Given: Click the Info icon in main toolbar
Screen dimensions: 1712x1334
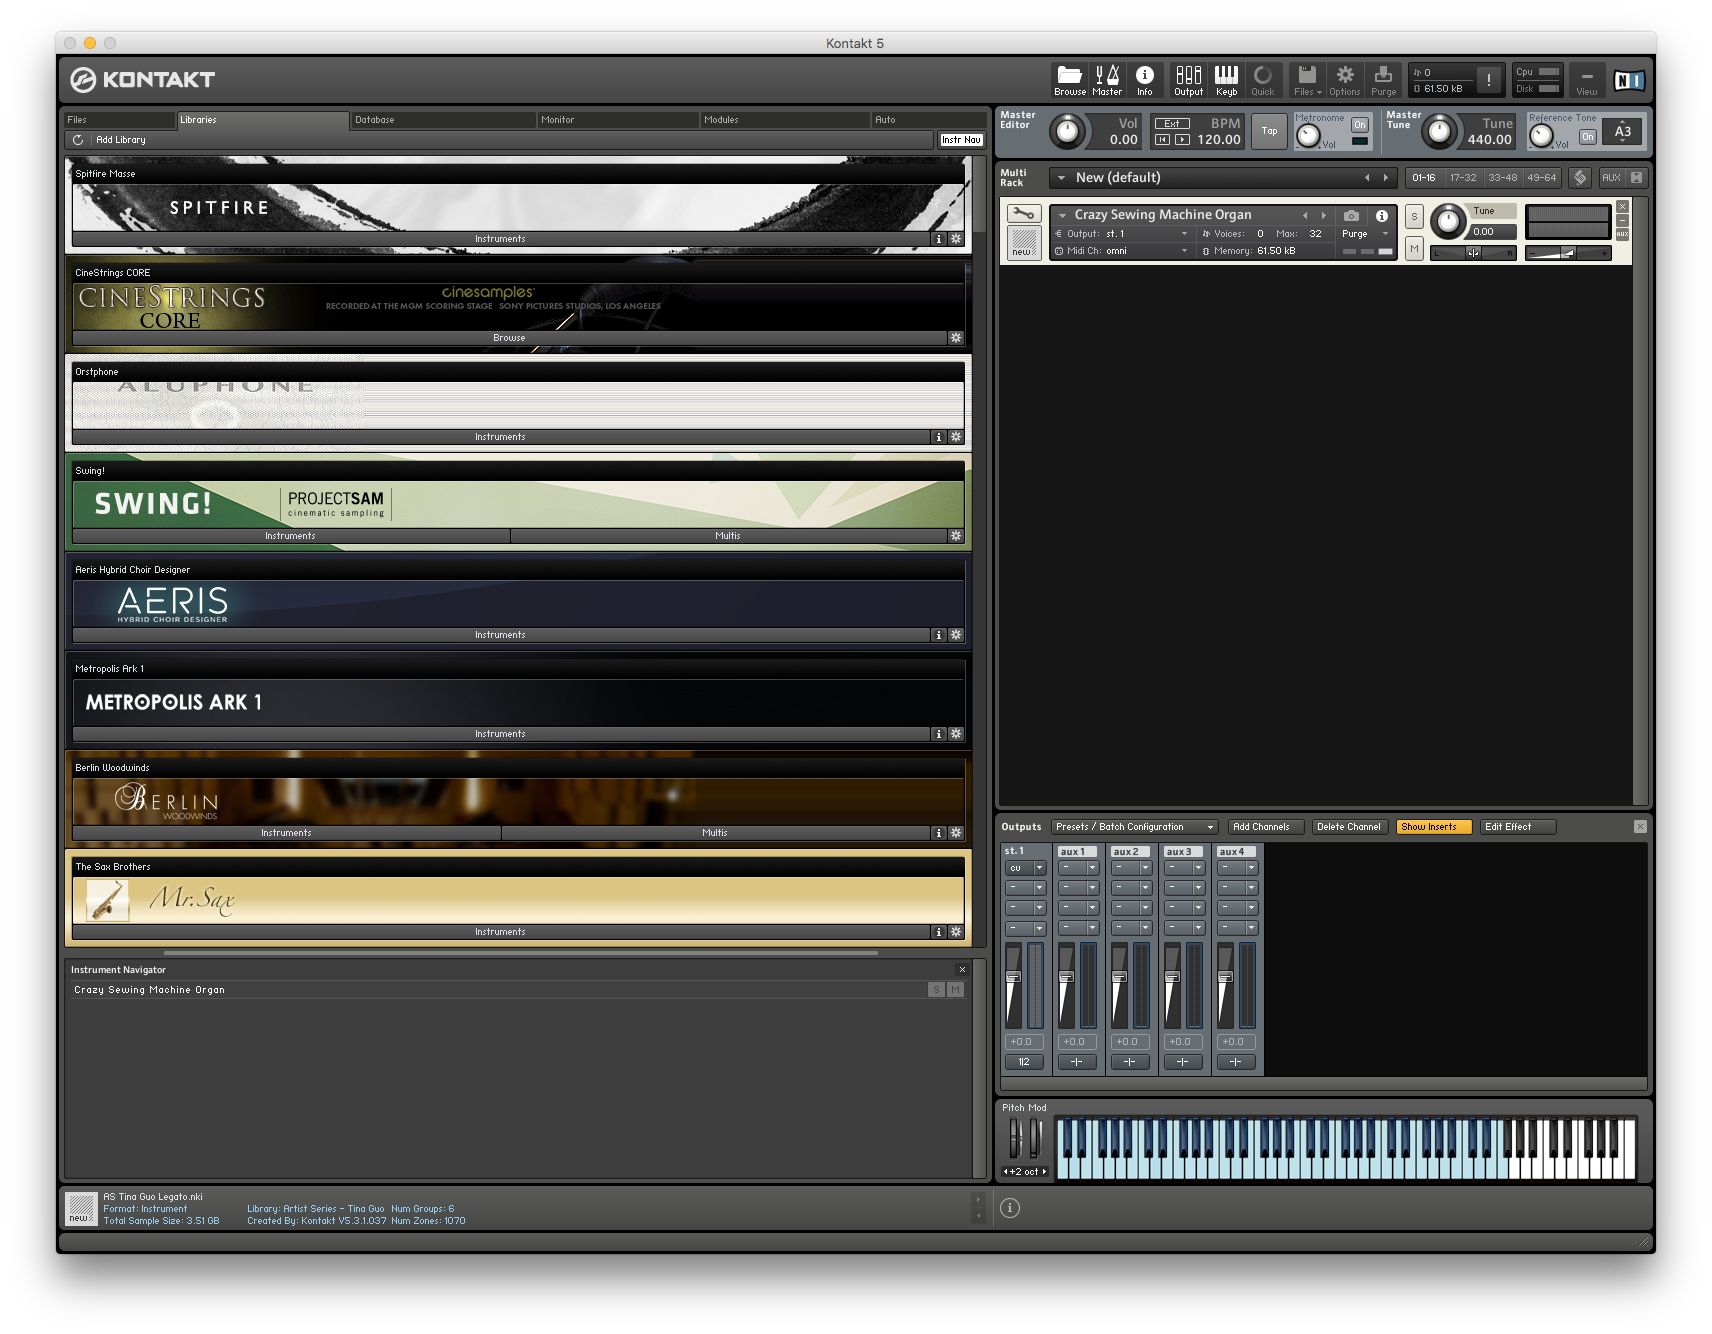Looking at the screenshot, I should (x=1145, y=79).
